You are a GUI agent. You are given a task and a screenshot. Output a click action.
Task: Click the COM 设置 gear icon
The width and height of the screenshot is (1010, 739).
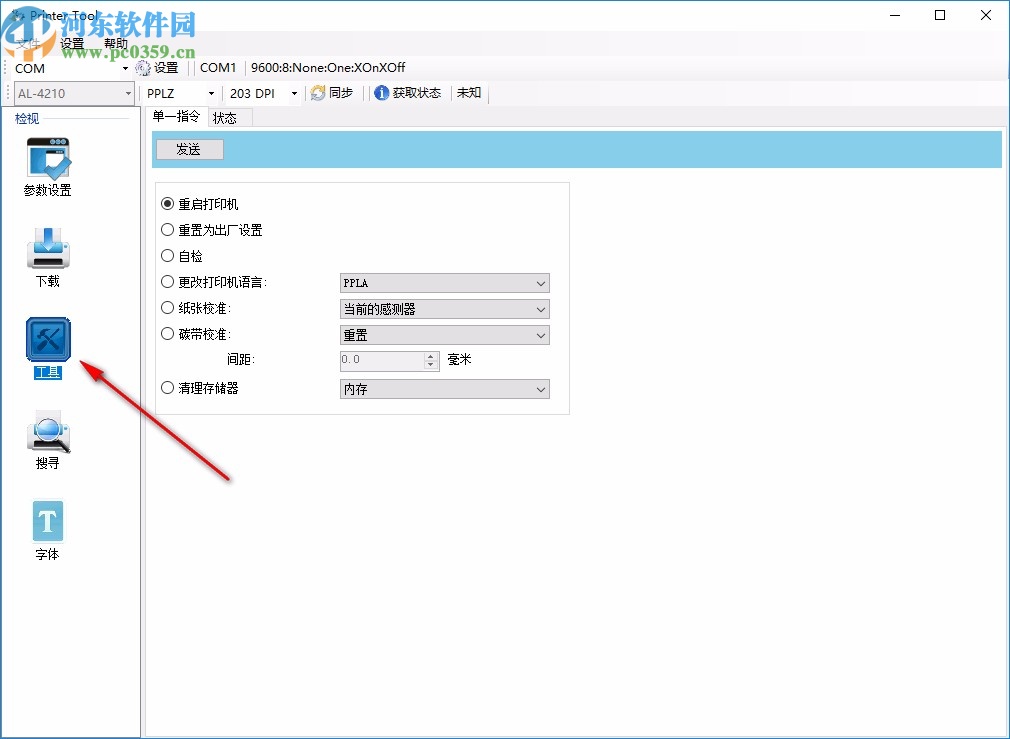(142, 68)
